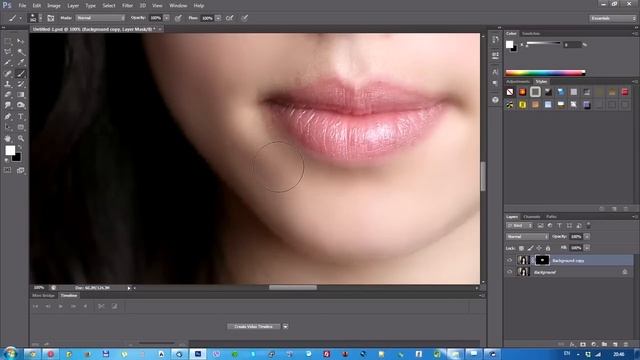Create new adjustment layer icon
The height and width of the screenshot is (360, 640).
(593, 344)
